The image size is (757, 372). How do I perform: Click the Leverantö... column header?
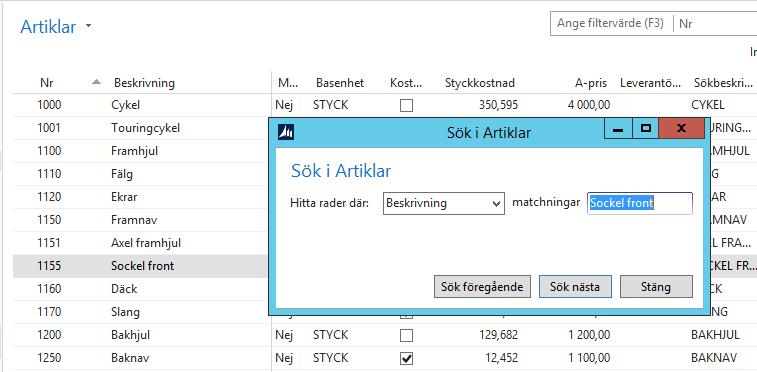tap(650, 83)
